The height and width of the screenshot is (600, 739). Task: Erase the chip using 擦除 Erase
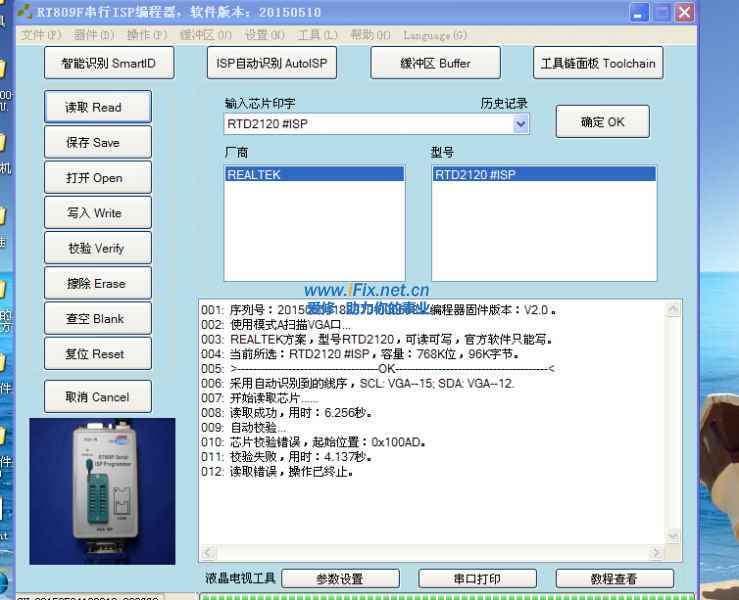pyautogui.click(x=97, y=284)
